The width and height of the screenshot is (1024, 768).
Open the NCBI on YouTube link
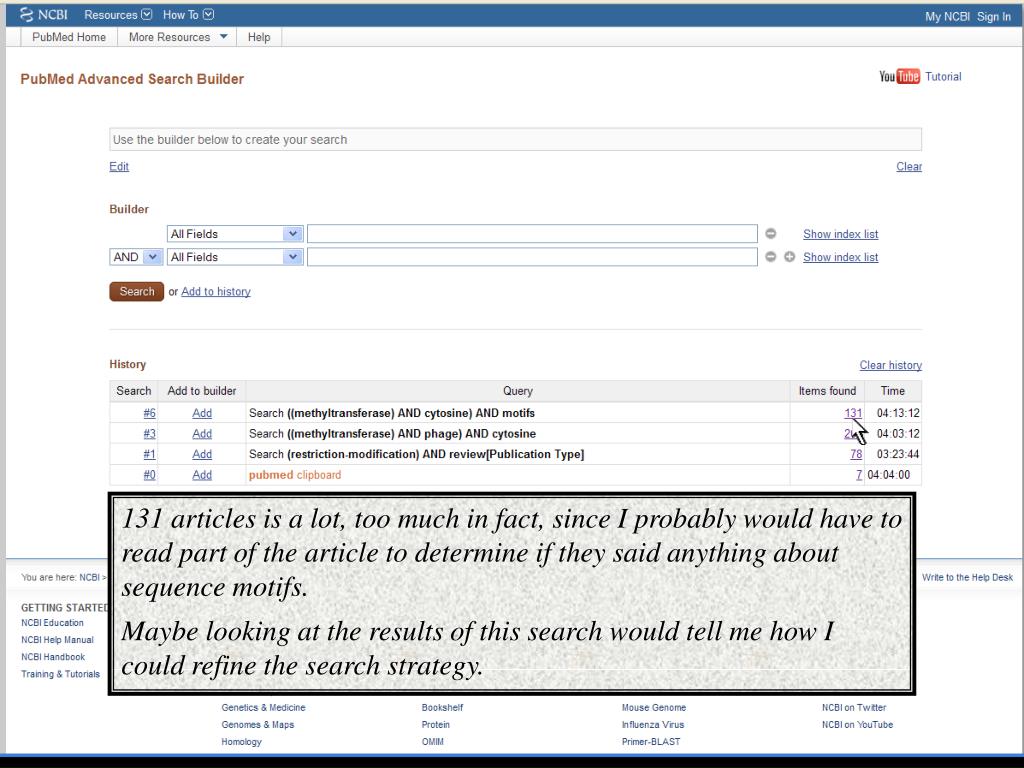[x=857, y=724]
